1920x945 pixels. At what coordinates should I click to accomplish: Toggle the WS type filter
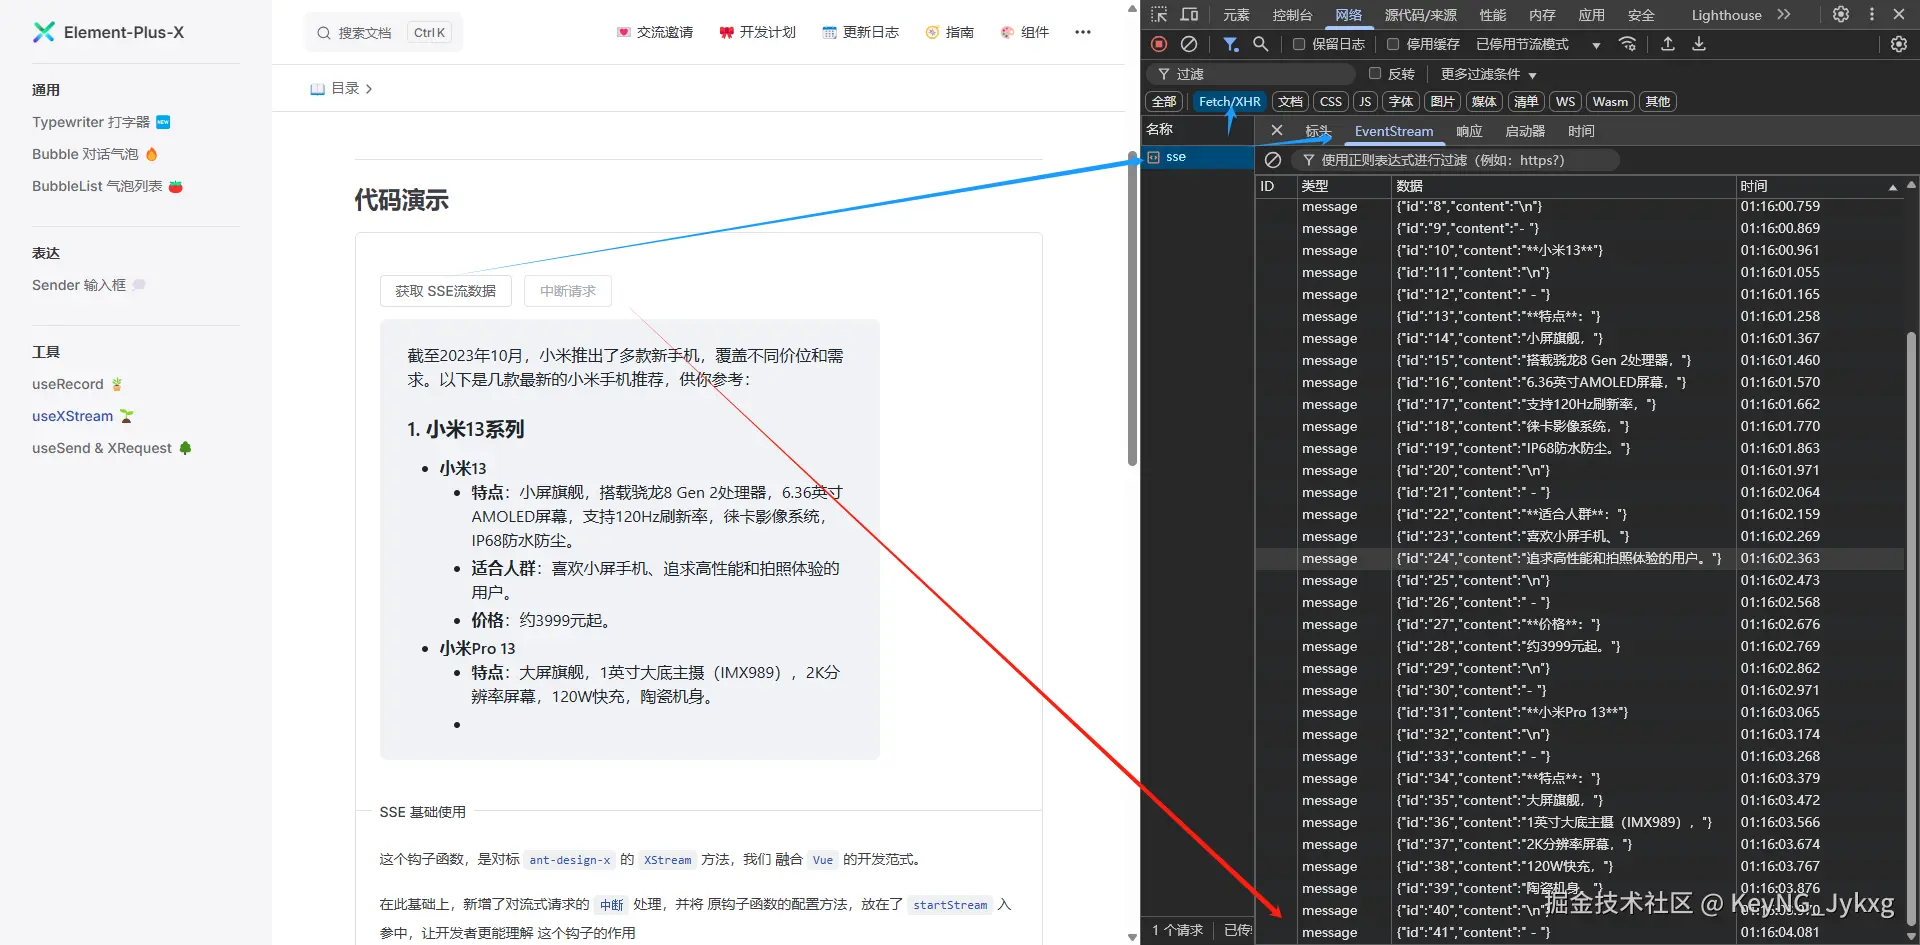point(1566,102)
